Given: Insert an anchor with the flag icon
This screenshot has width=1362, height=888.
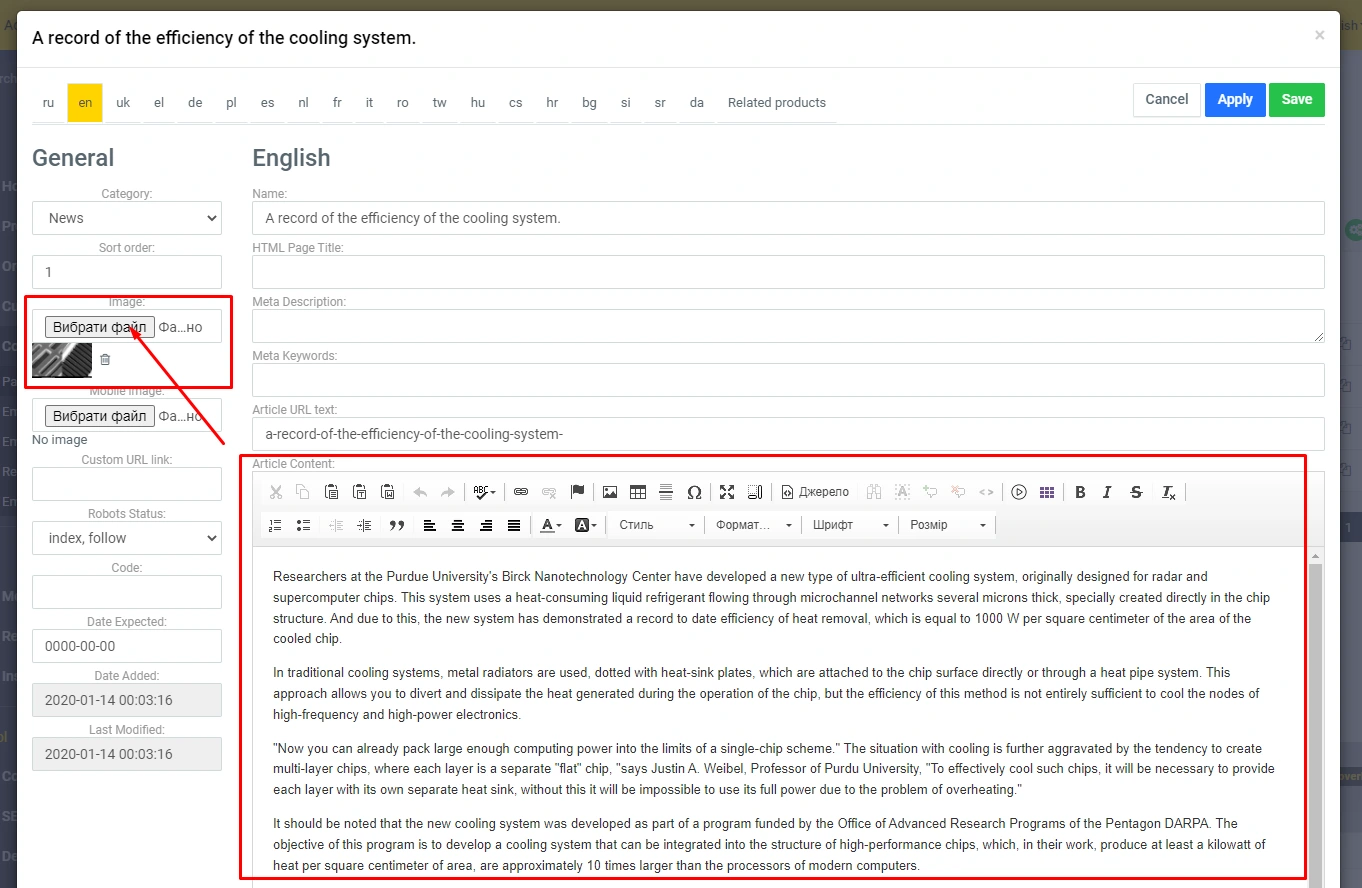Looking at the screenshot, I should point(577,492).
